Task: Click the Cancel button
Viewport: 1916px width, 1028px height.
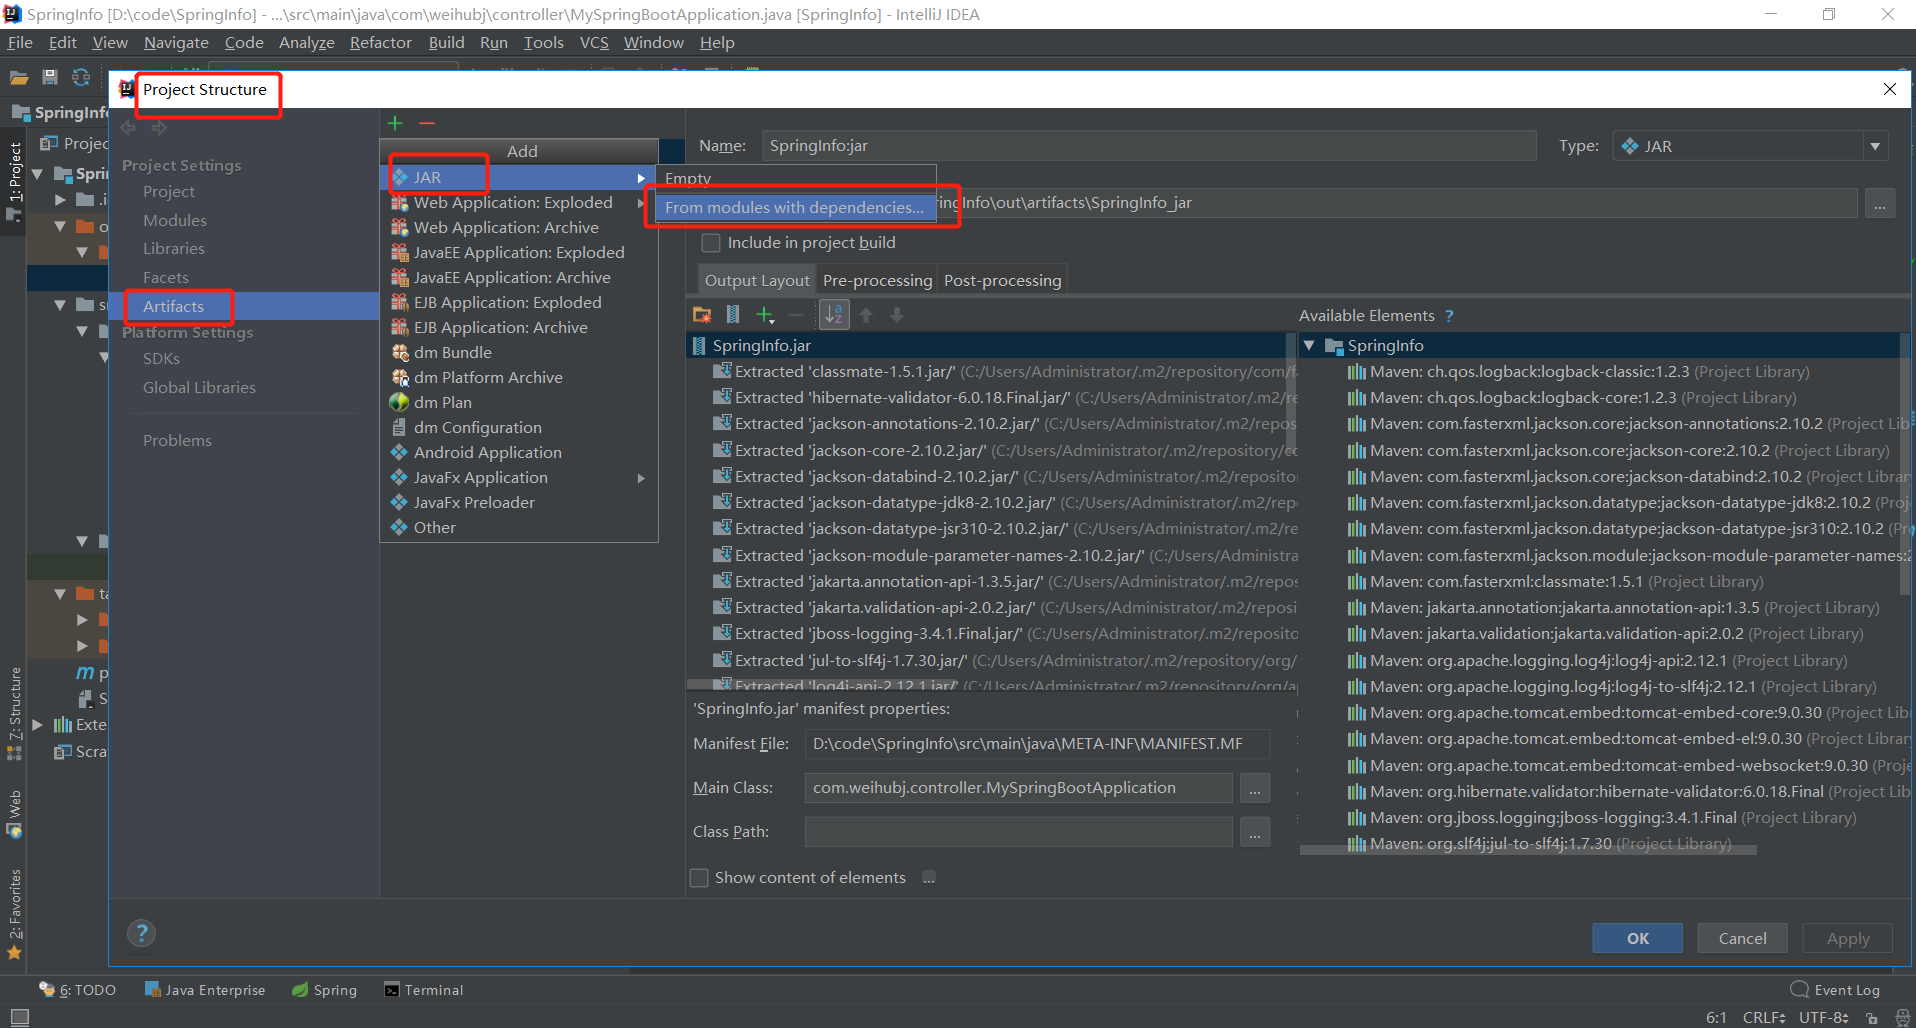Action: [x=1742, y=938]
